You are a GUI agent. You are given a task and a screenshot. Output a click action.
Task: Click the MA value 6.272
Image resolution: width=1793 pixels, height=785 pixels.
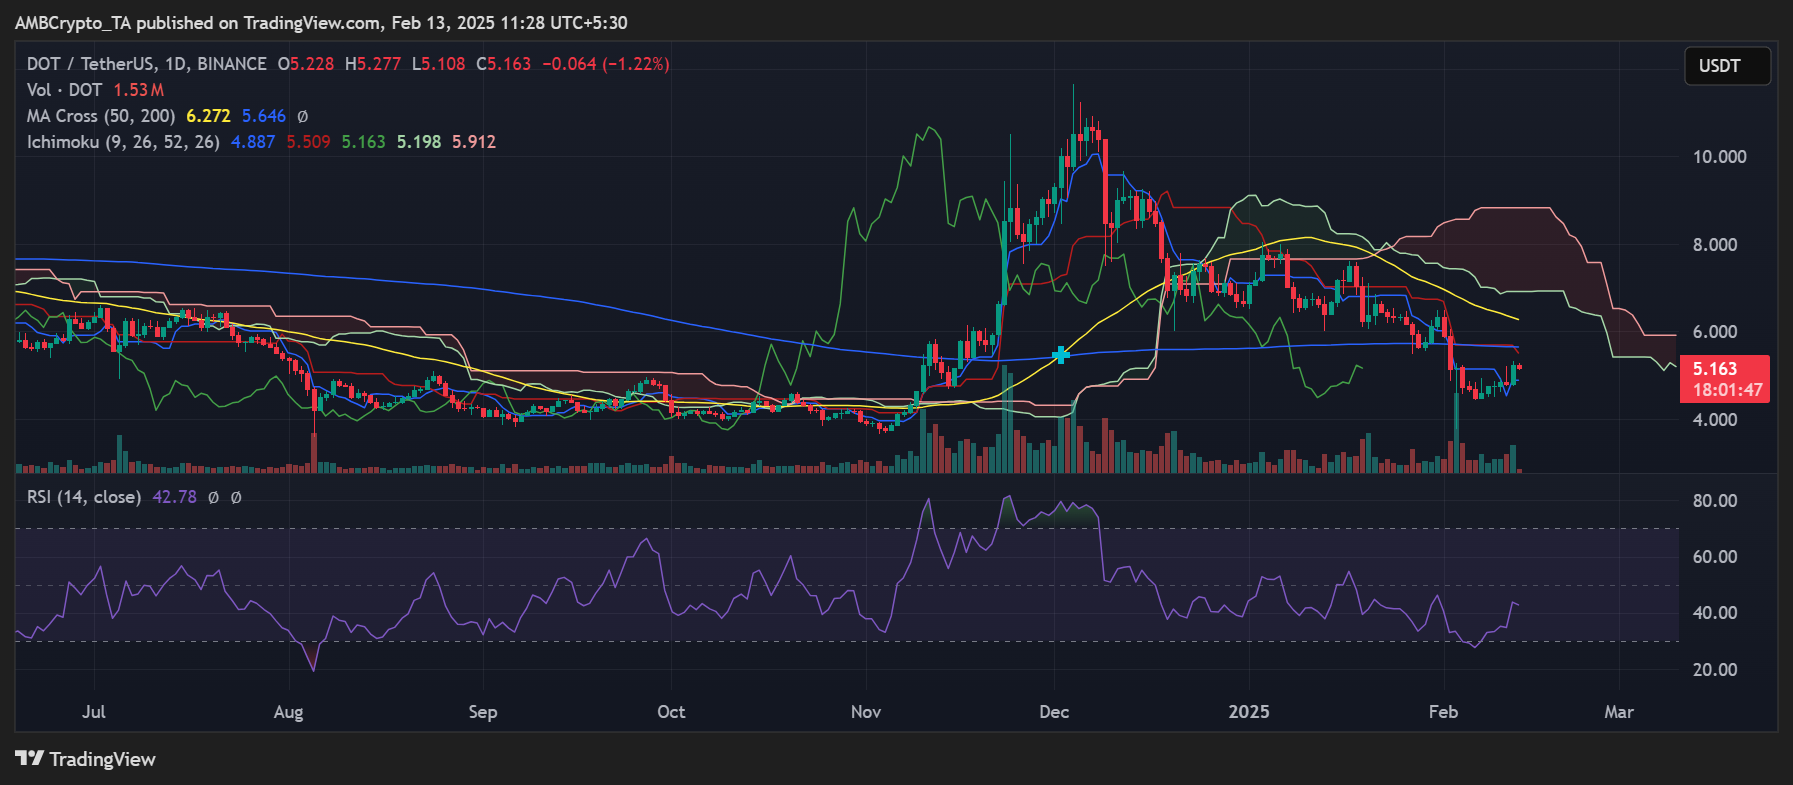[208, 116]
